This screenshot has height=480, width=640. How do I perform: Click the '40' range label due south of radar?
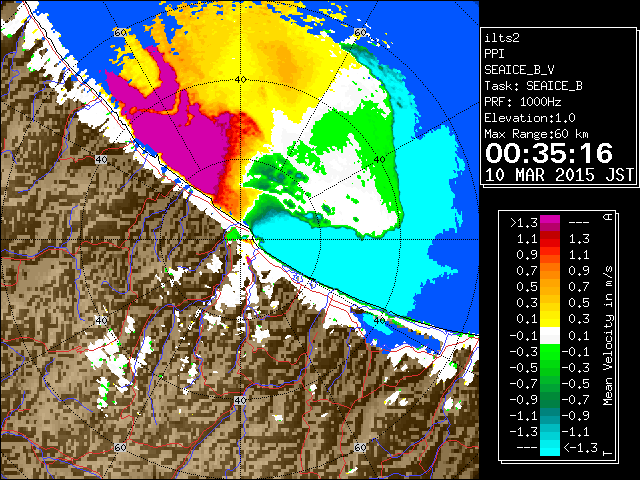pos(240,401)
